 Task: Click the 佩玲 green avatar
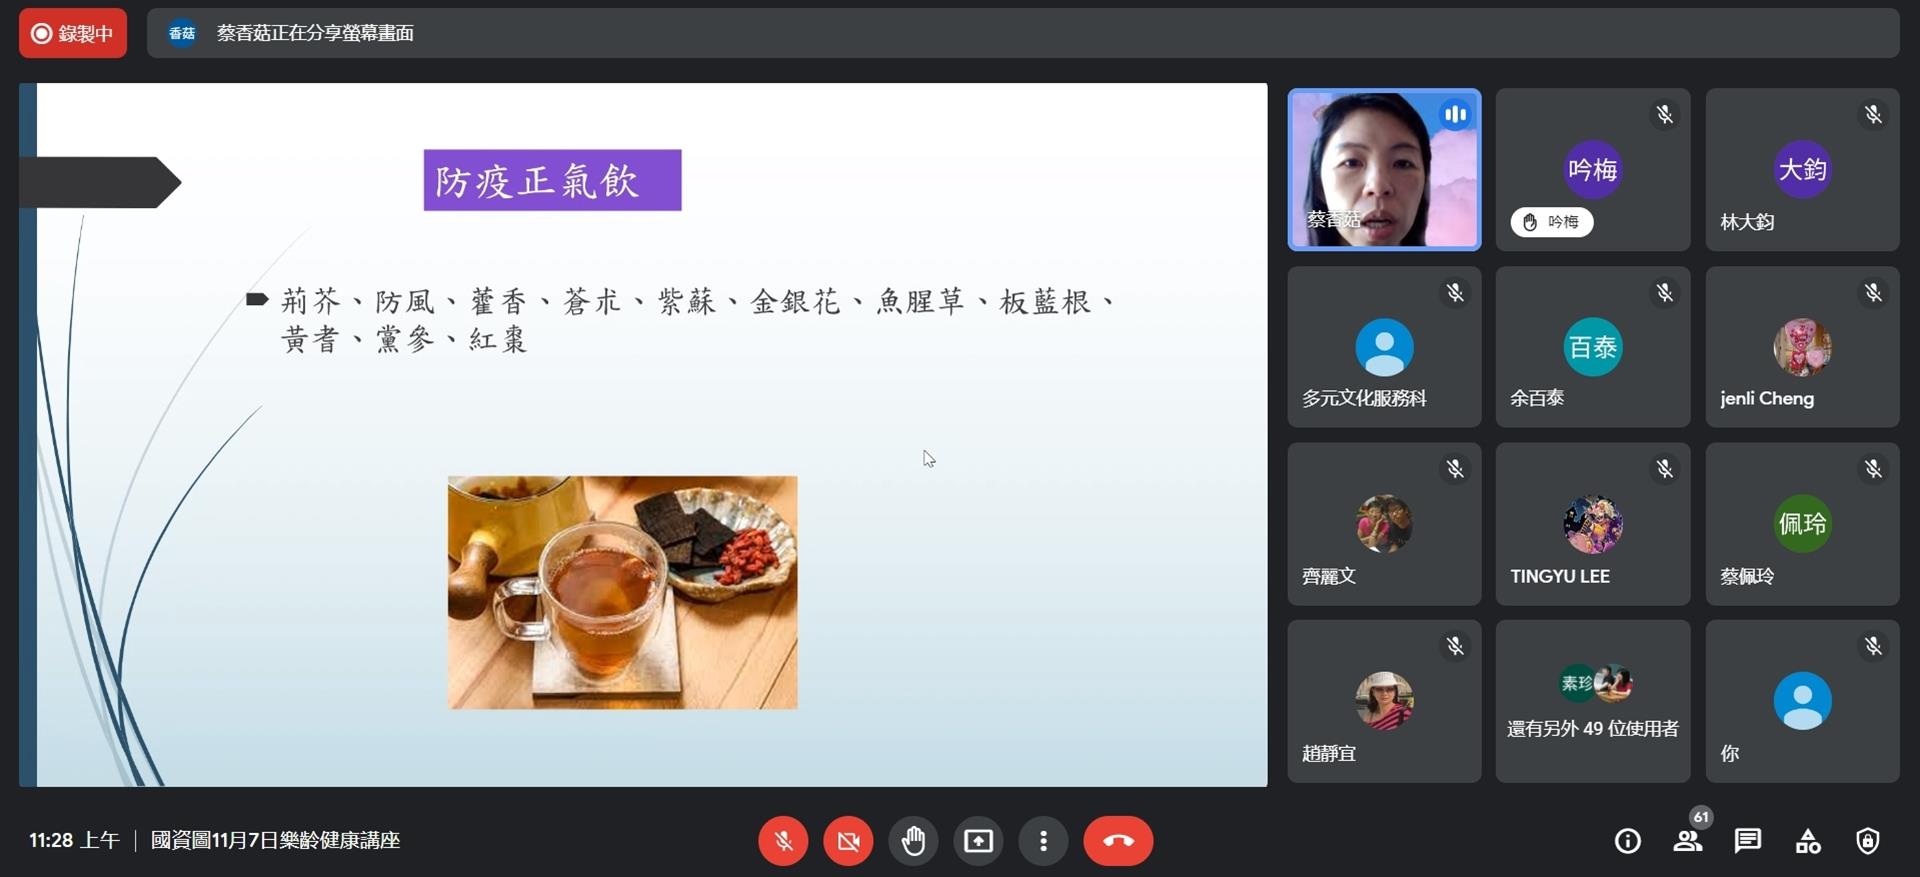coord(1802,523)
